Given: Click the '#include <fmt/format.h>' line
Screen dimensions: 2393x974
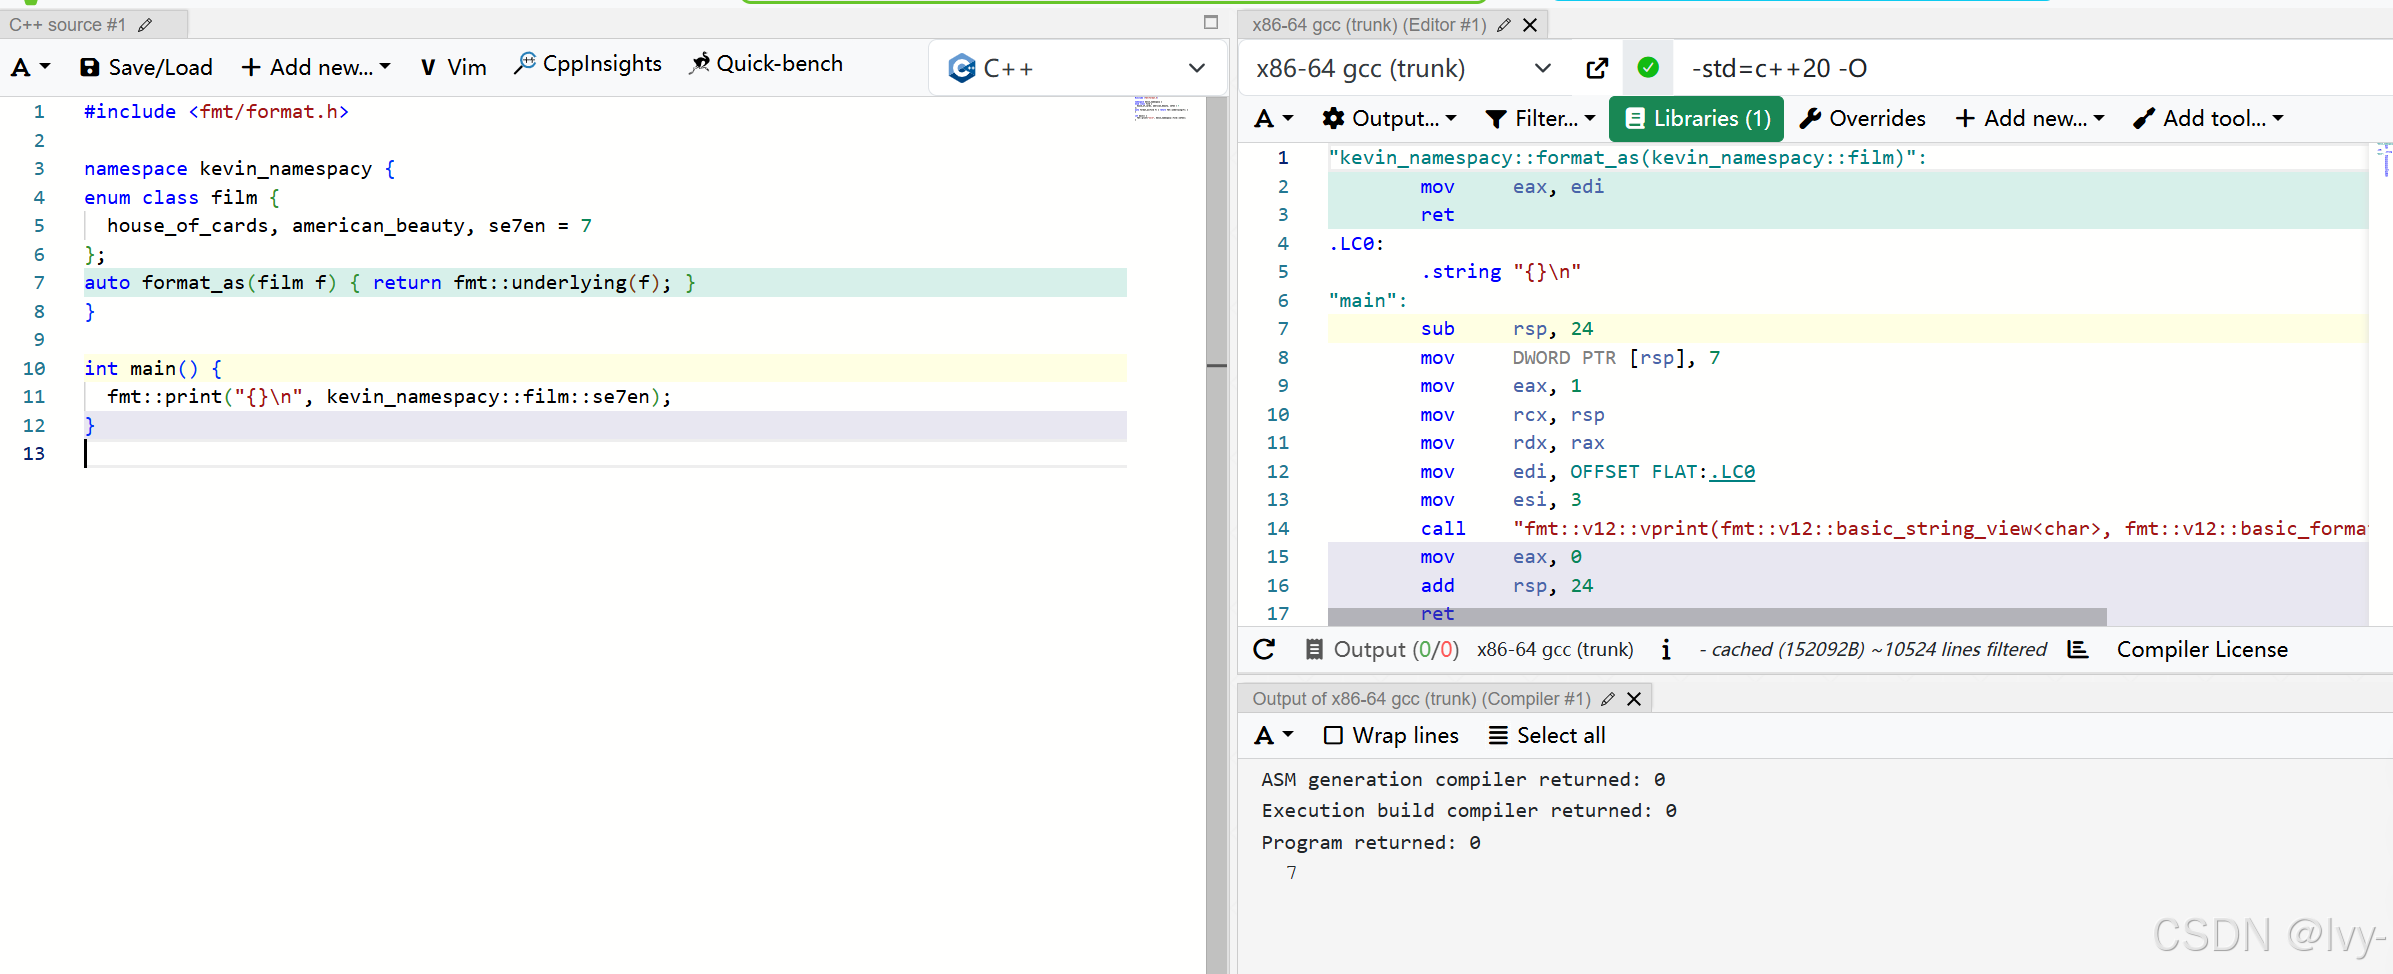Looking at the screenshot, I should pyautogui.click(x=216, y=112).
